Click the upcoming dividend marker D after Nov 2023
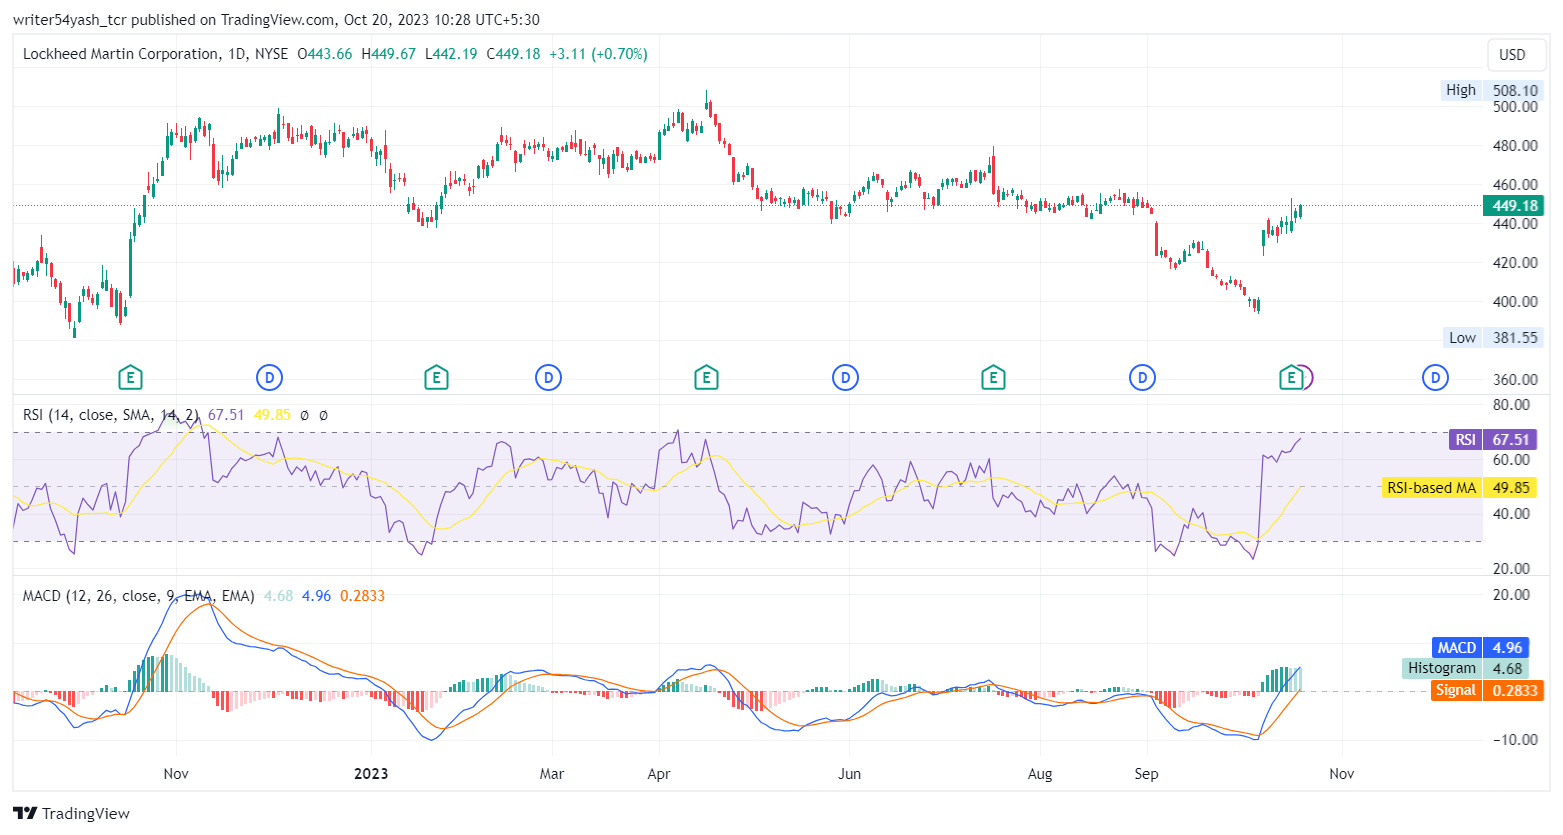This screenshot has height=835, width=1563. click(x=1436, y=378)
